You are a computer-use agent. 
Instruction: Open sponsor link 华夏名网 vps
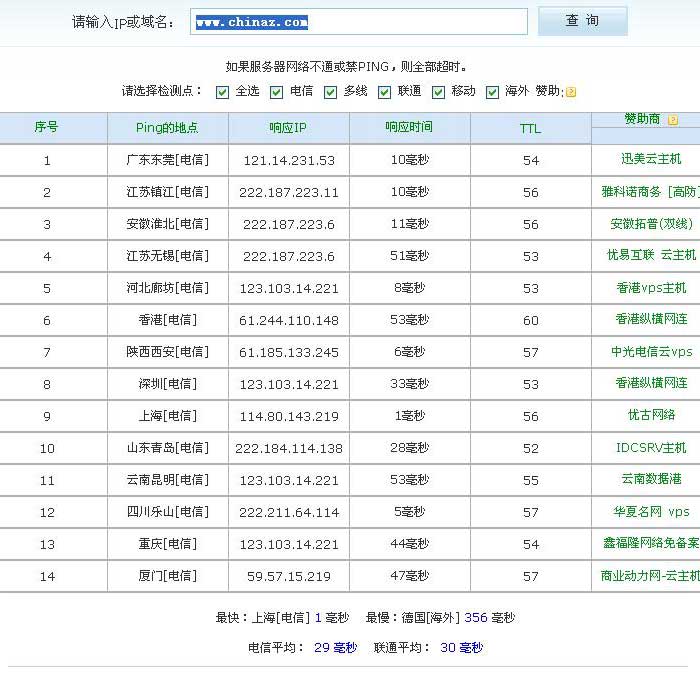point(651,512)
